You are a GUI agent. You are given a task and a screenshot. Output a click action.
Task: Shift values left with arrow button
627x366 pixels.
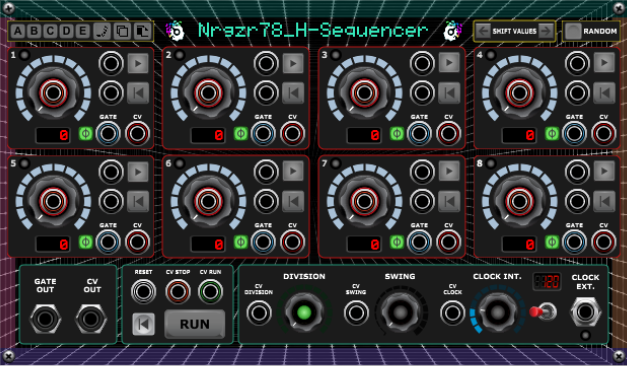(x=483, y=31)
